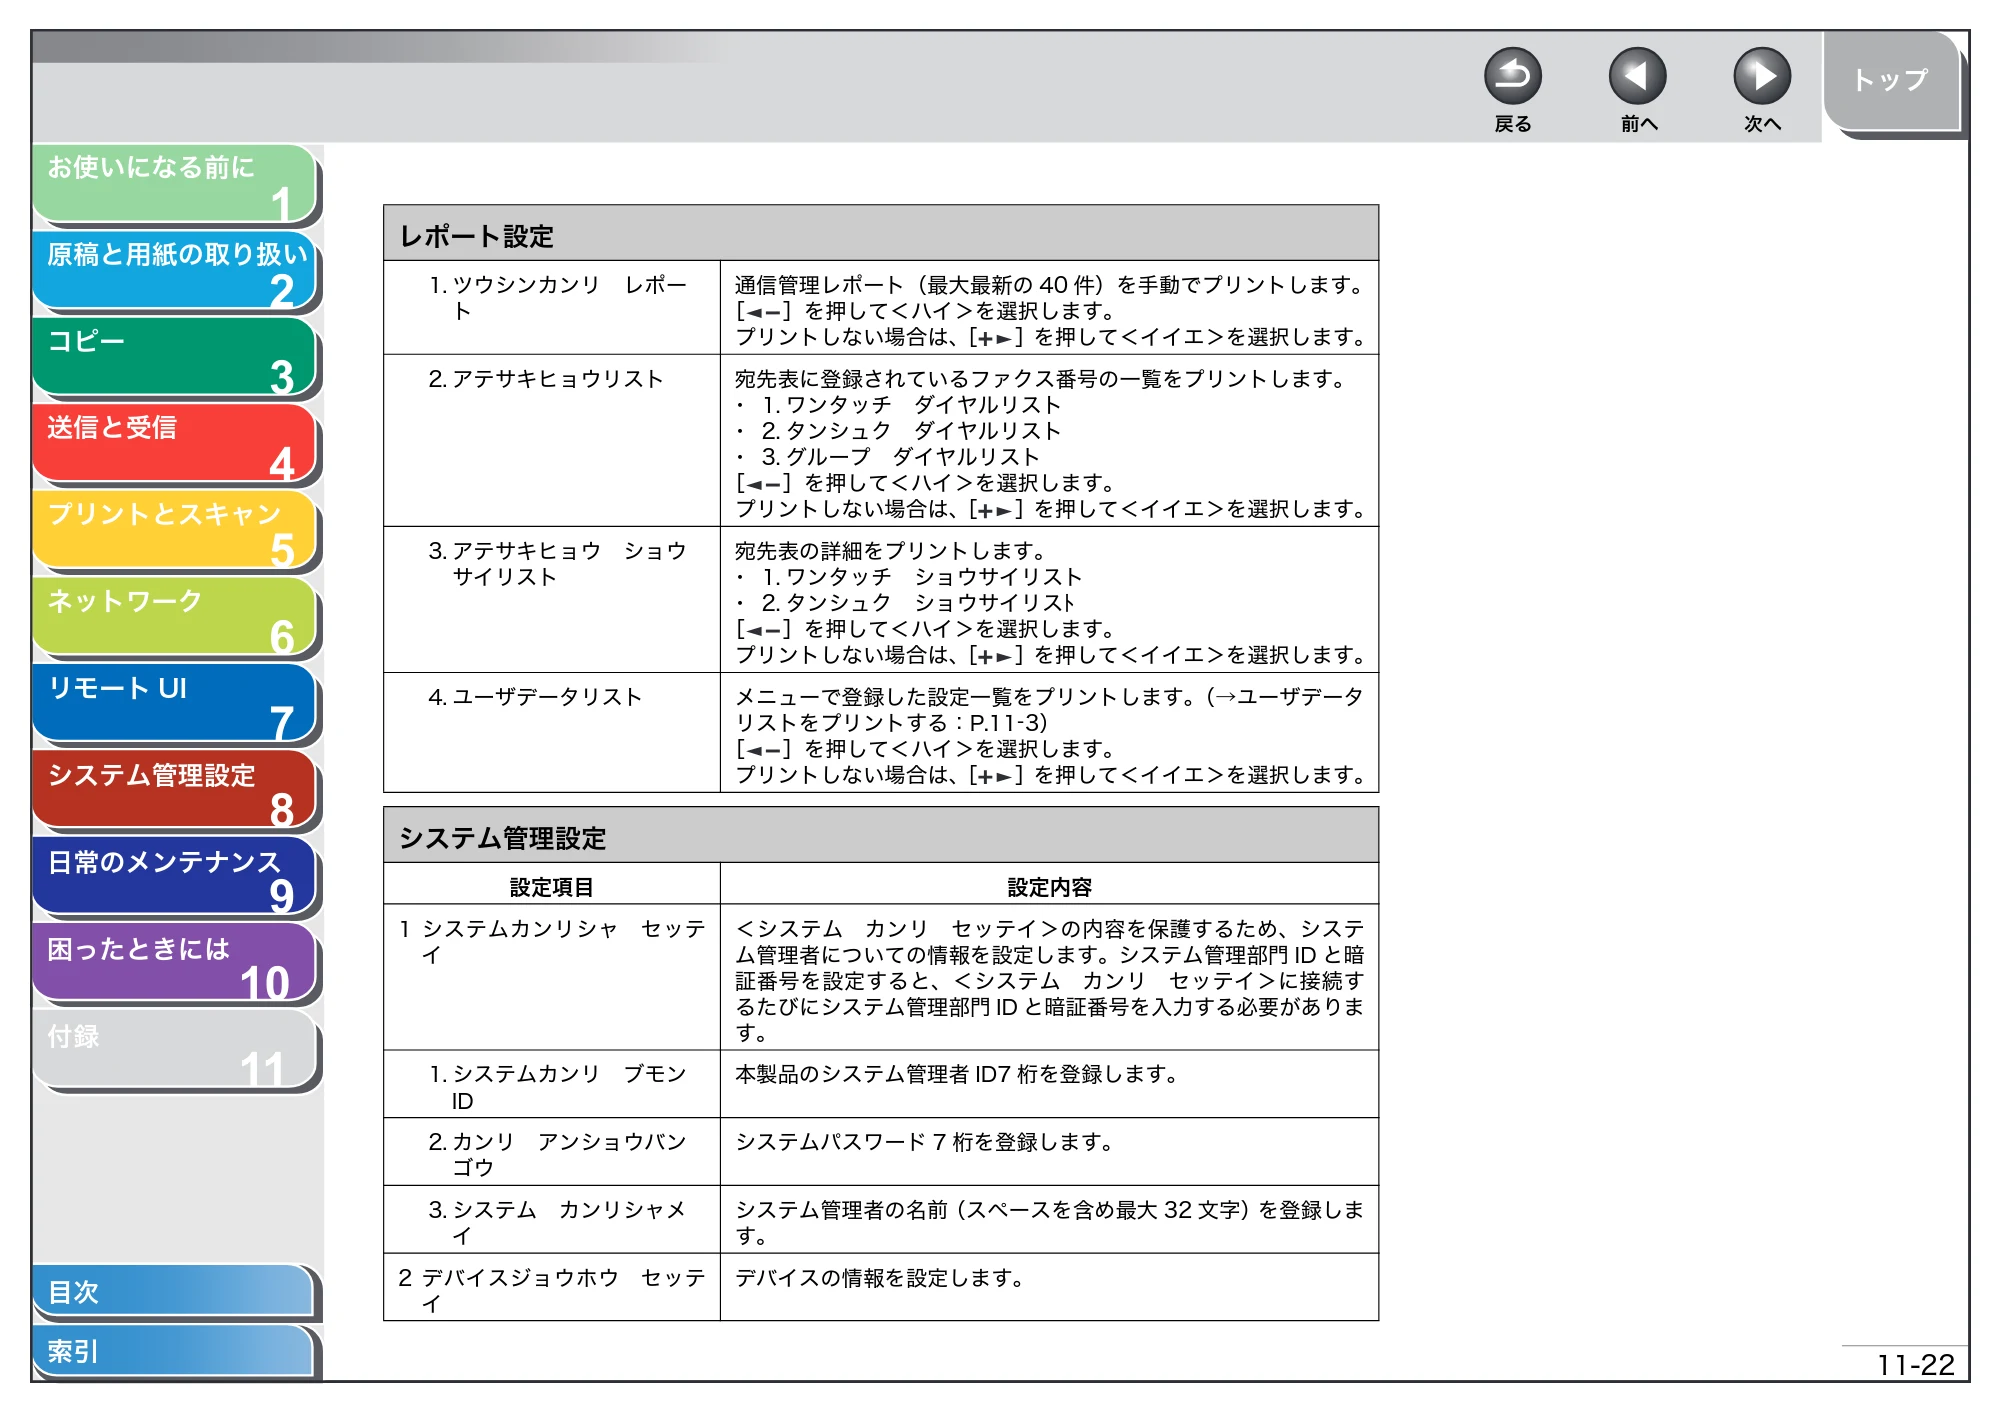The height and width of the screenshot is (1414, 2000).
Task: Select the 1. ツウシンカンリ レポート cell
Action: 552,308
